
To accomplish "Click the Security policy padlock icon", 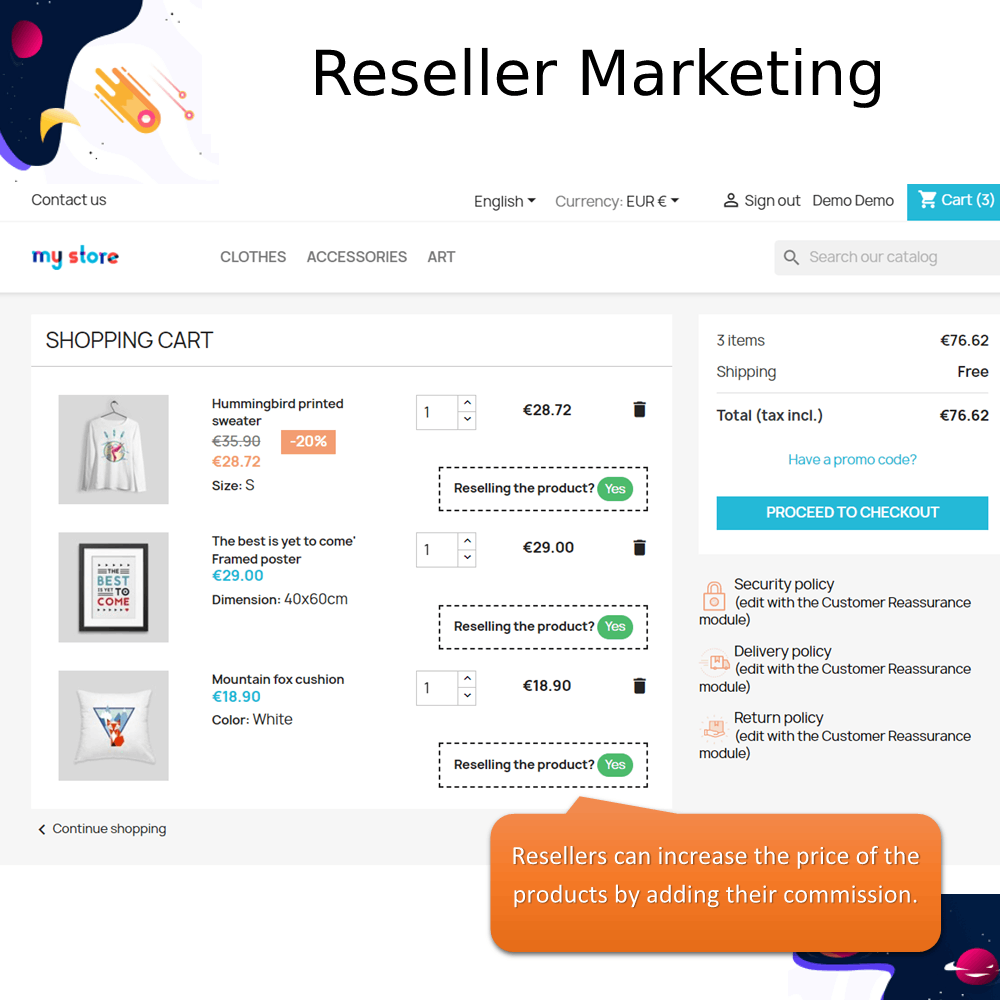I will click(x=714, y=596).
